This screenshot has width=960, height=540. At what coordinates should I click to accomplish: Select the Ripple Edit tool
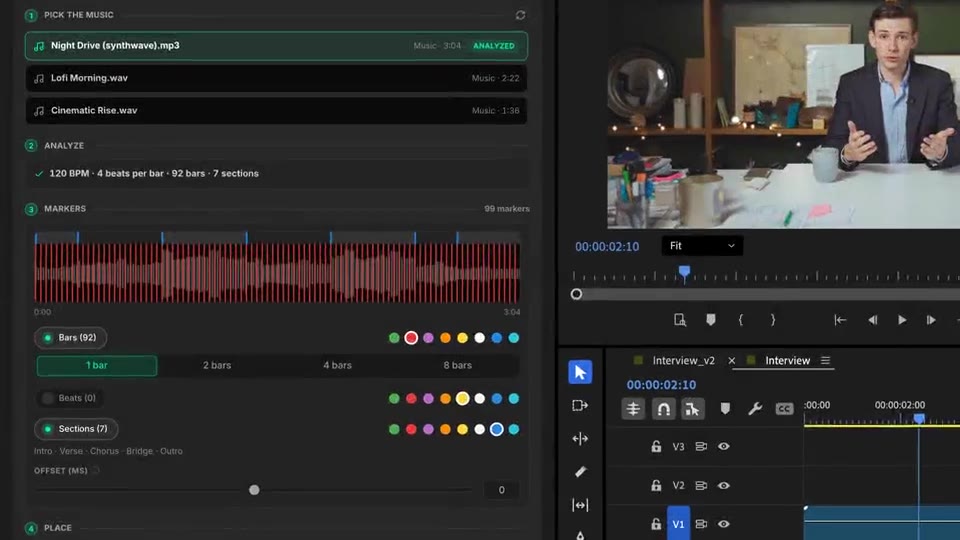click(x=580, y=438)
